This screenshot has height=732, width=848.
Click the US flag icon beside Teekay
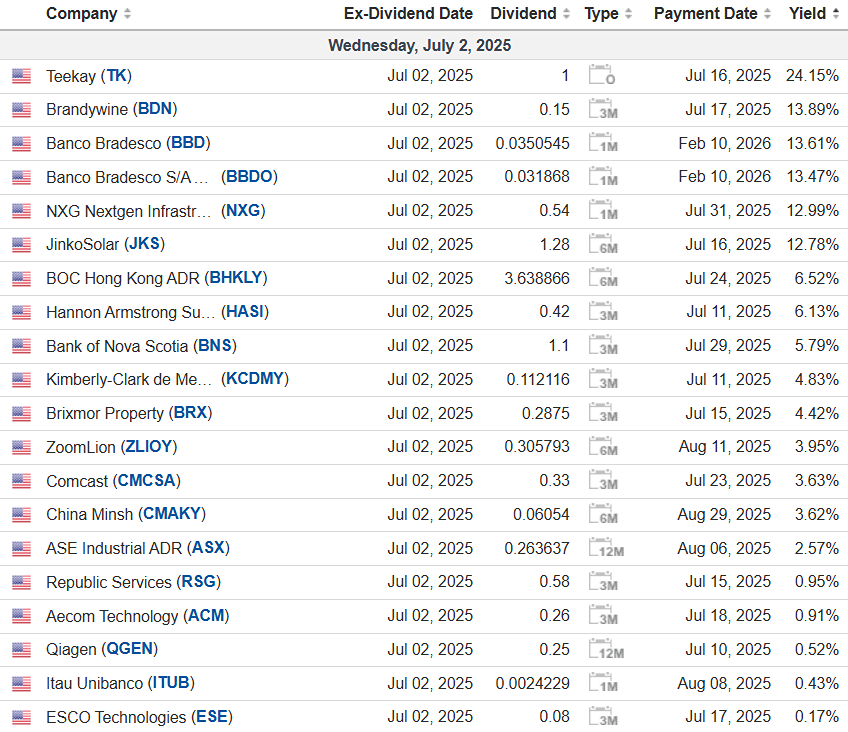click(x=21, y=76)
